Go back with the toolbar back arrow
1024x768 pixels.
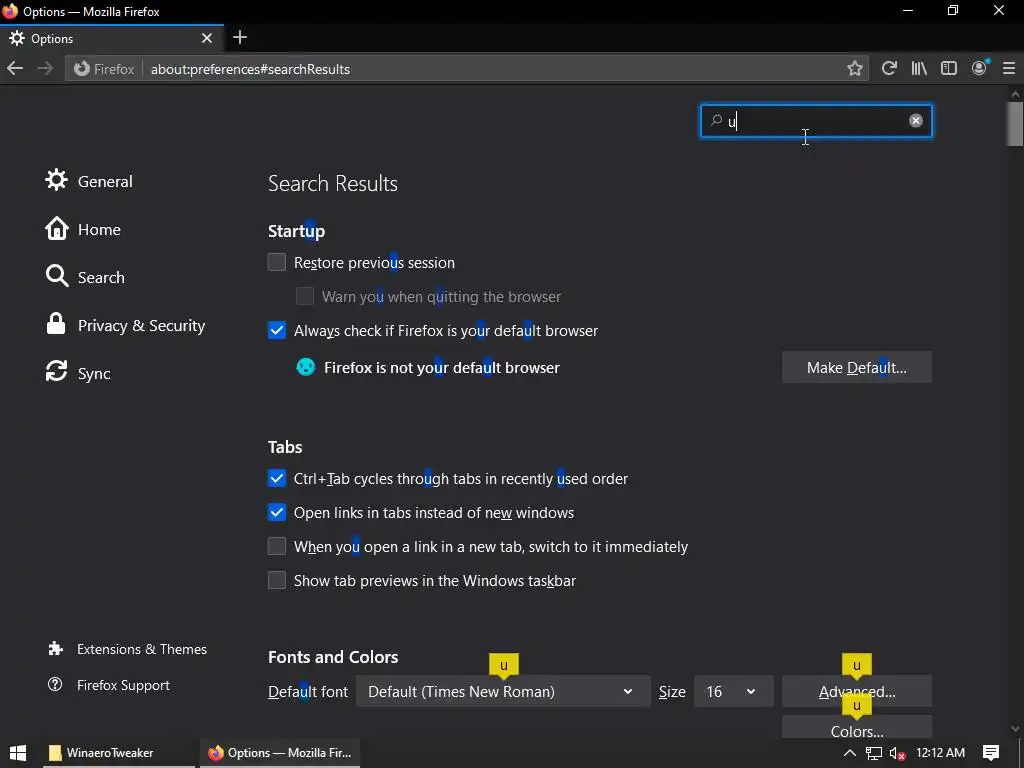15,69
